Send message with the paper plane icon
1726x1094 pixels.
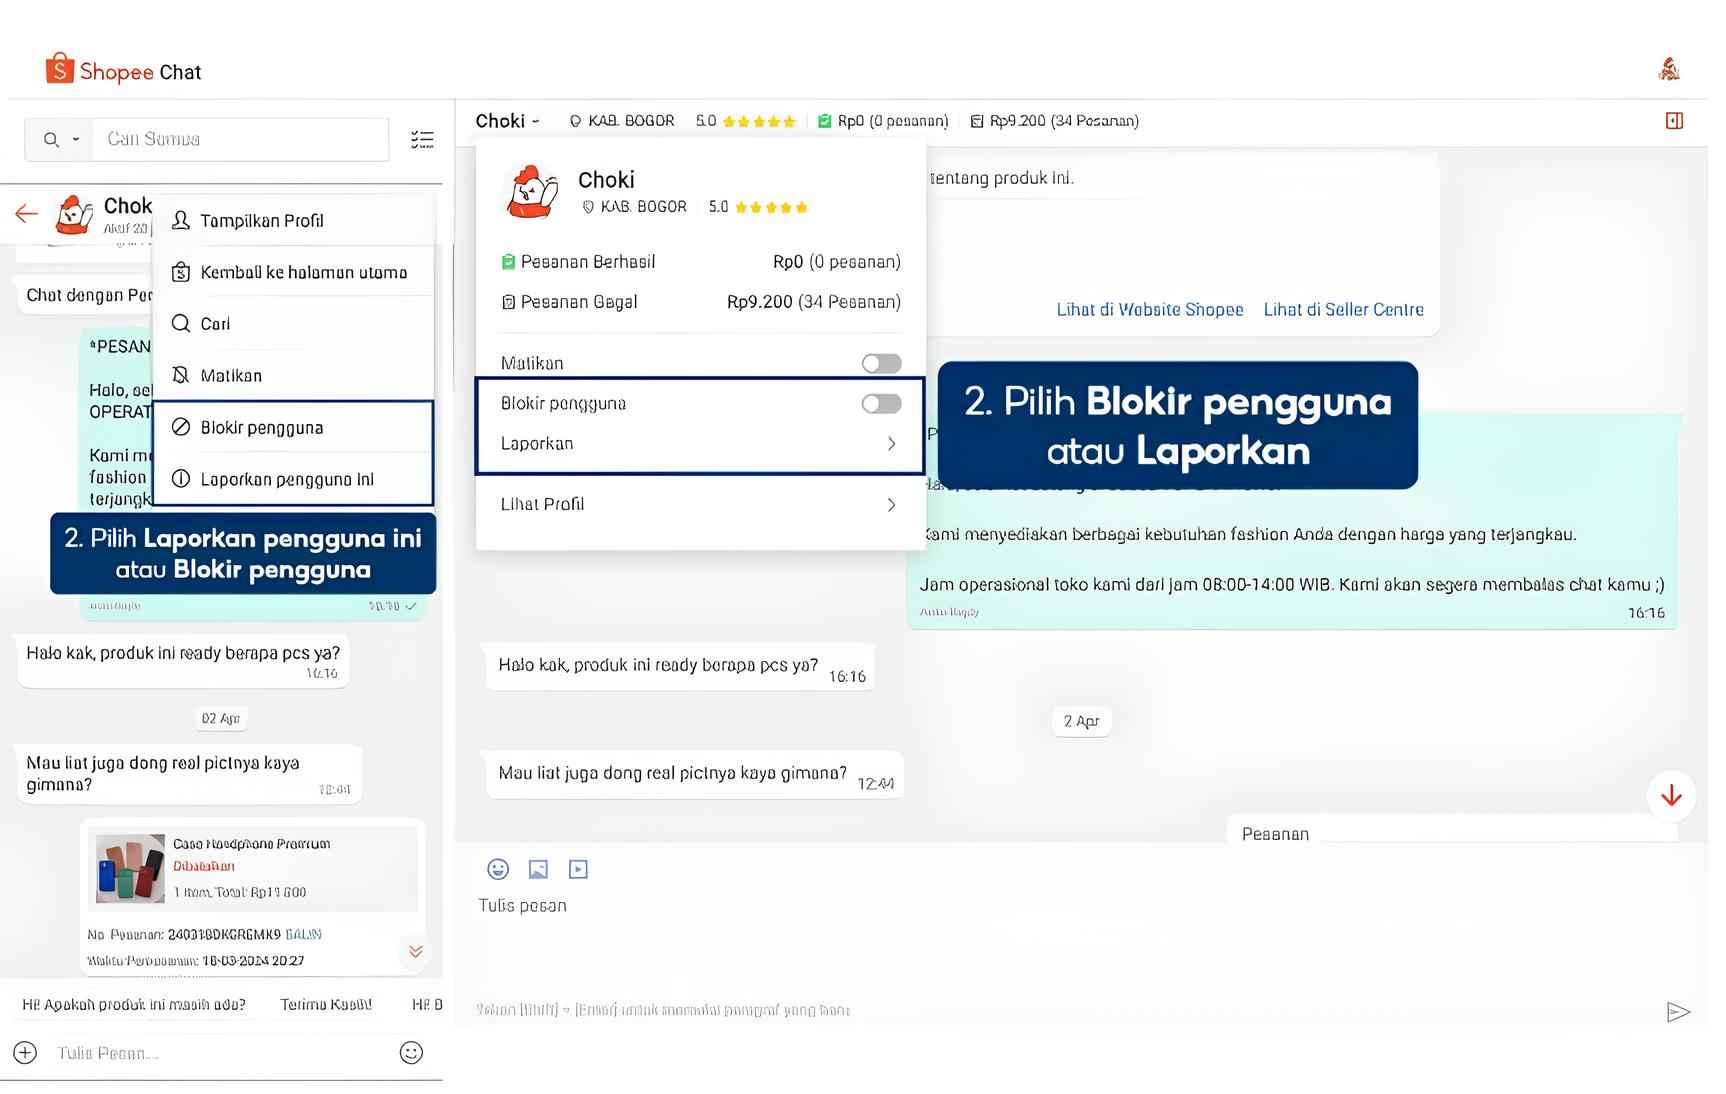coord(1678,1012)
